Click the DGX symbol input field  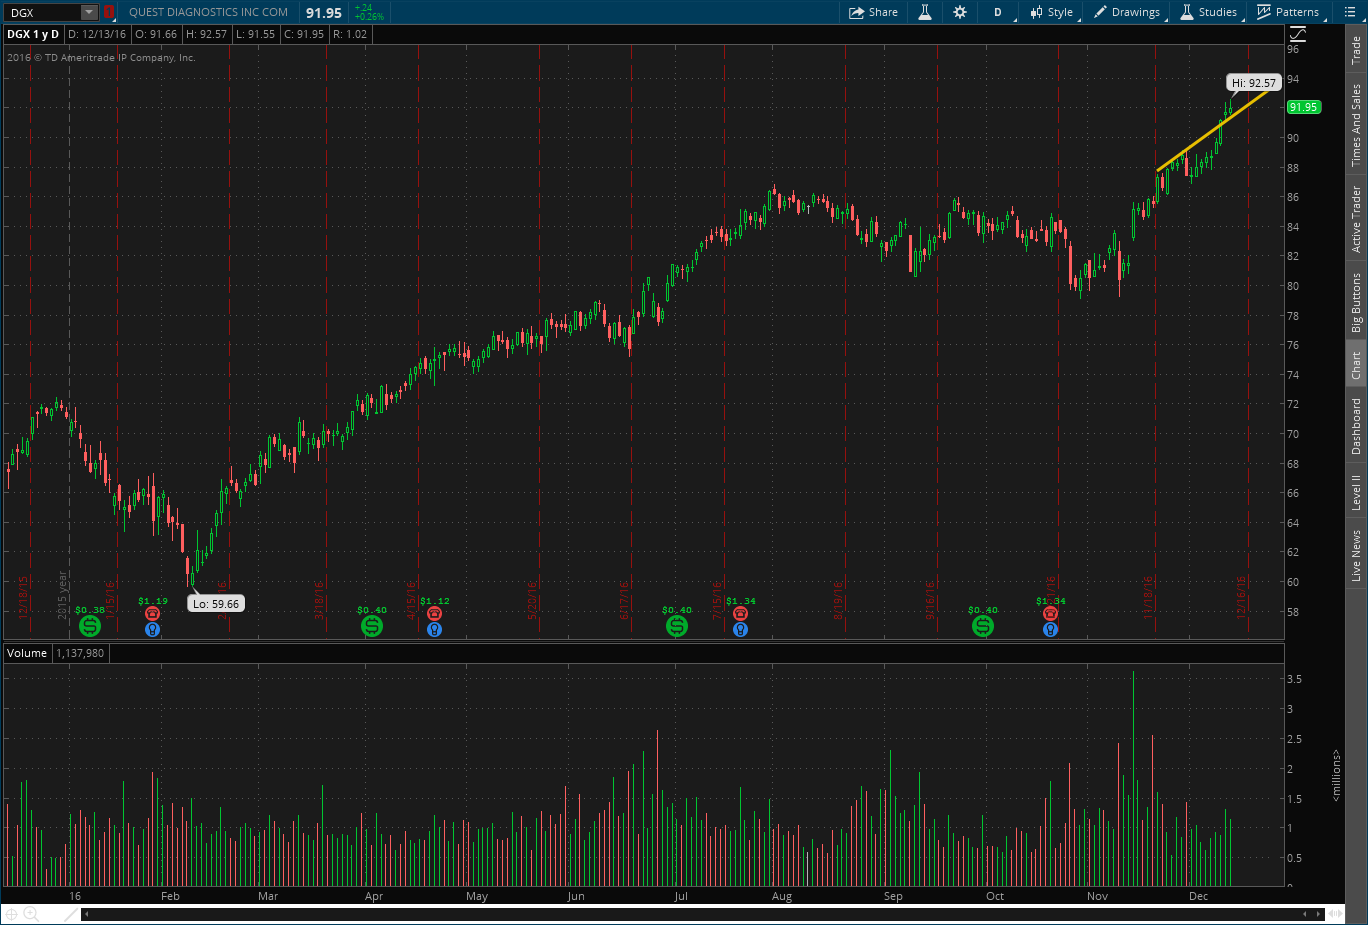pos(42,12)
